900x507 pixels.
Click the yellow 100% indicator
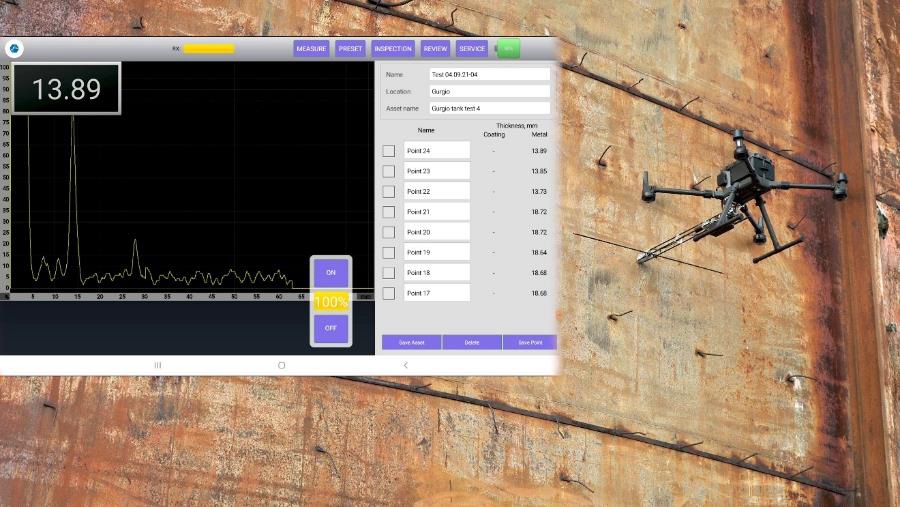tap(331, 301)
